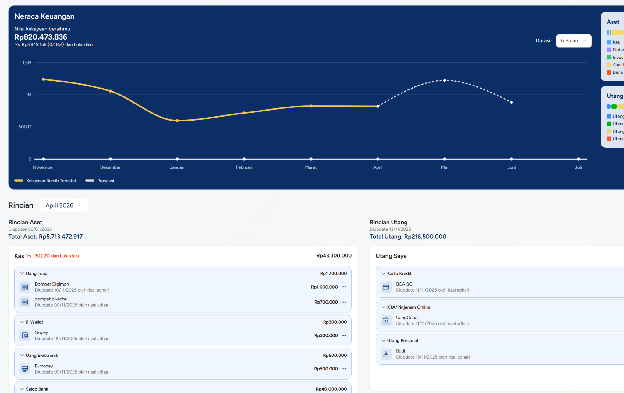Viewport: 624px width, 393px height.
Task: Click the Rp40.000.000 Saldo Bank total
Action: 331,389
